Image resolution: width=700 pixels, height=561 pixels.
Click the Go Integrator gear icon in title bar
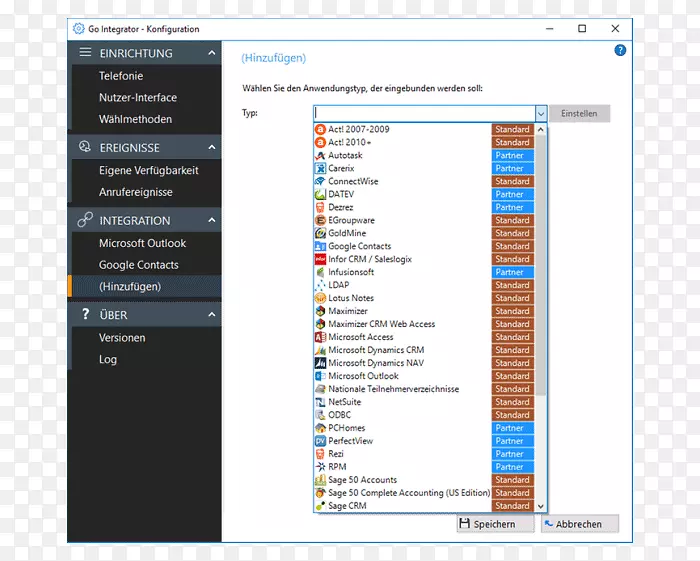pyautogui.click(x=79, y=29)
